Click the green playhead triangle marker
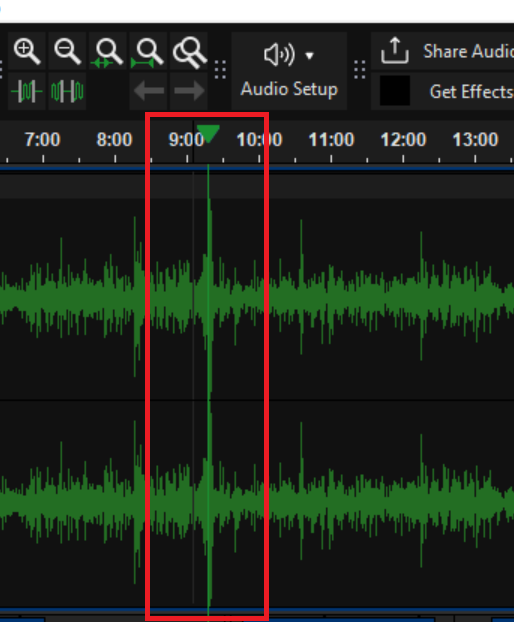Viewport: 514px width, 622px height. [x=208, y=133]
